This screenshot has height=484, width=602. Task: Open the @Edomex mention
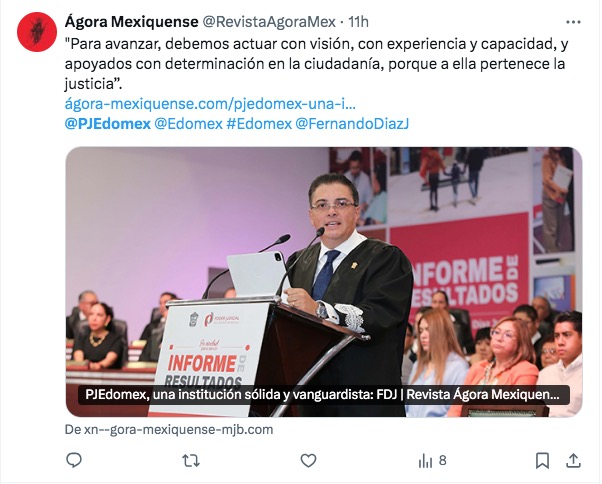(x=188, y=124)
